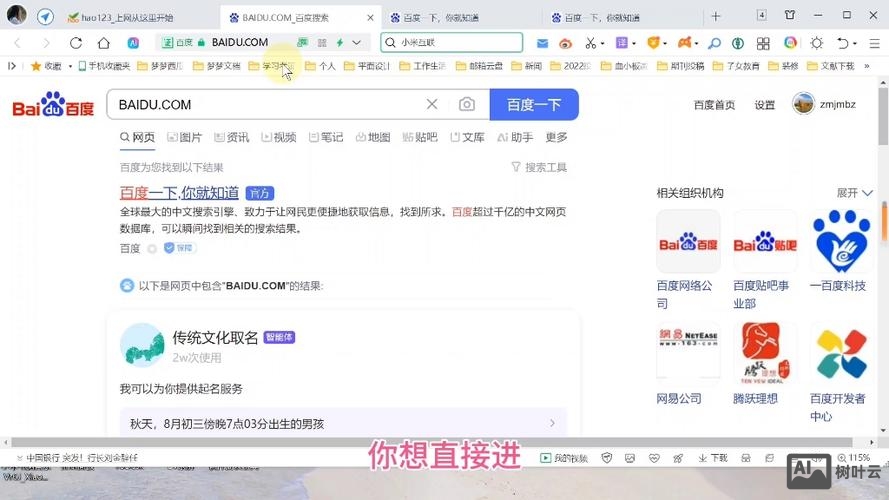This screenshot has width=889, height=500.
Task: Click the 115% zoom level control
Action: 853,457
